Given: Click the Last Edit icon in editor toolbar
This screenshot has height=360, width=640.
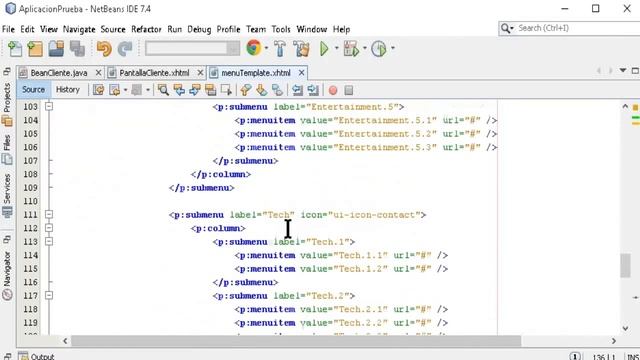Looking at the screenshot, I should tap(98, 90).
